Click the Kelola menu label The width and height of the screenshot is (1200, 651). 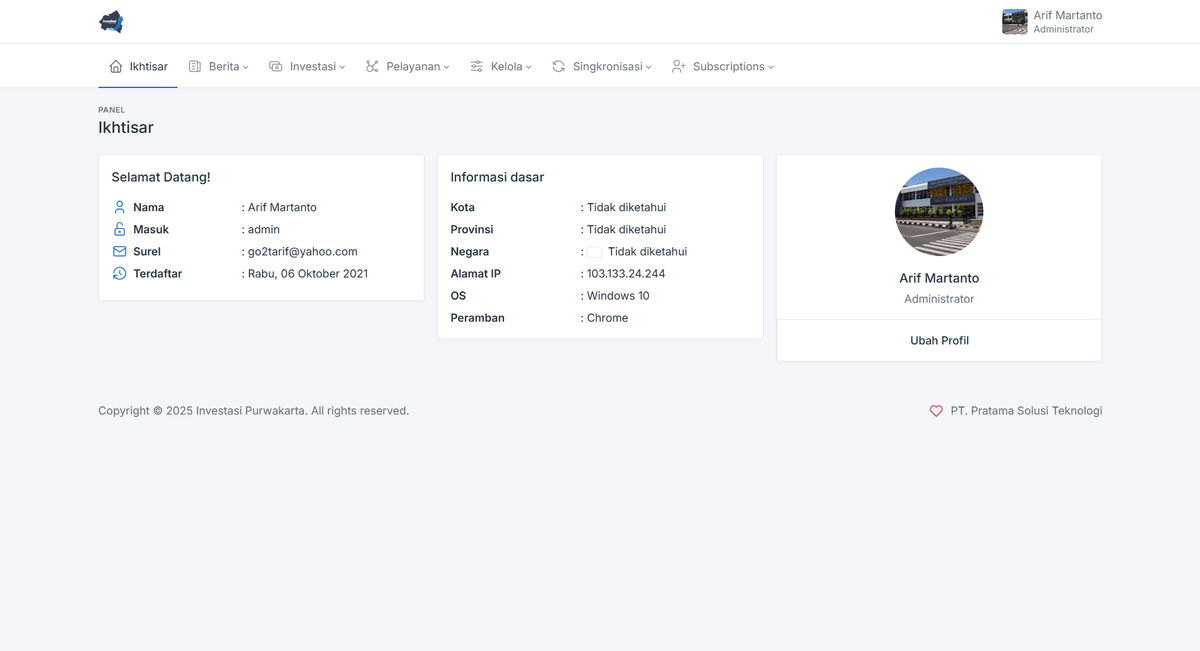point(507,66)
